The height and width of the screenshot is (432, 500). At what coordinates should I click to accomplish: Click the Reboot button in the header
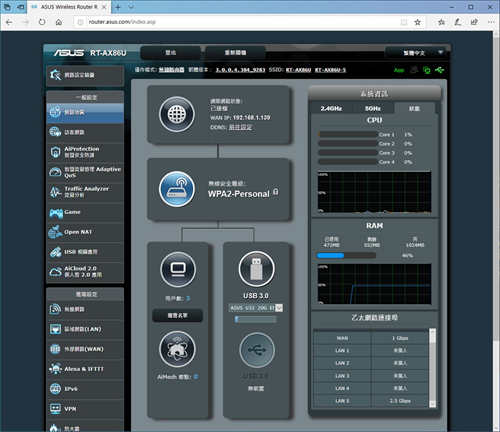tap(235, 53)
